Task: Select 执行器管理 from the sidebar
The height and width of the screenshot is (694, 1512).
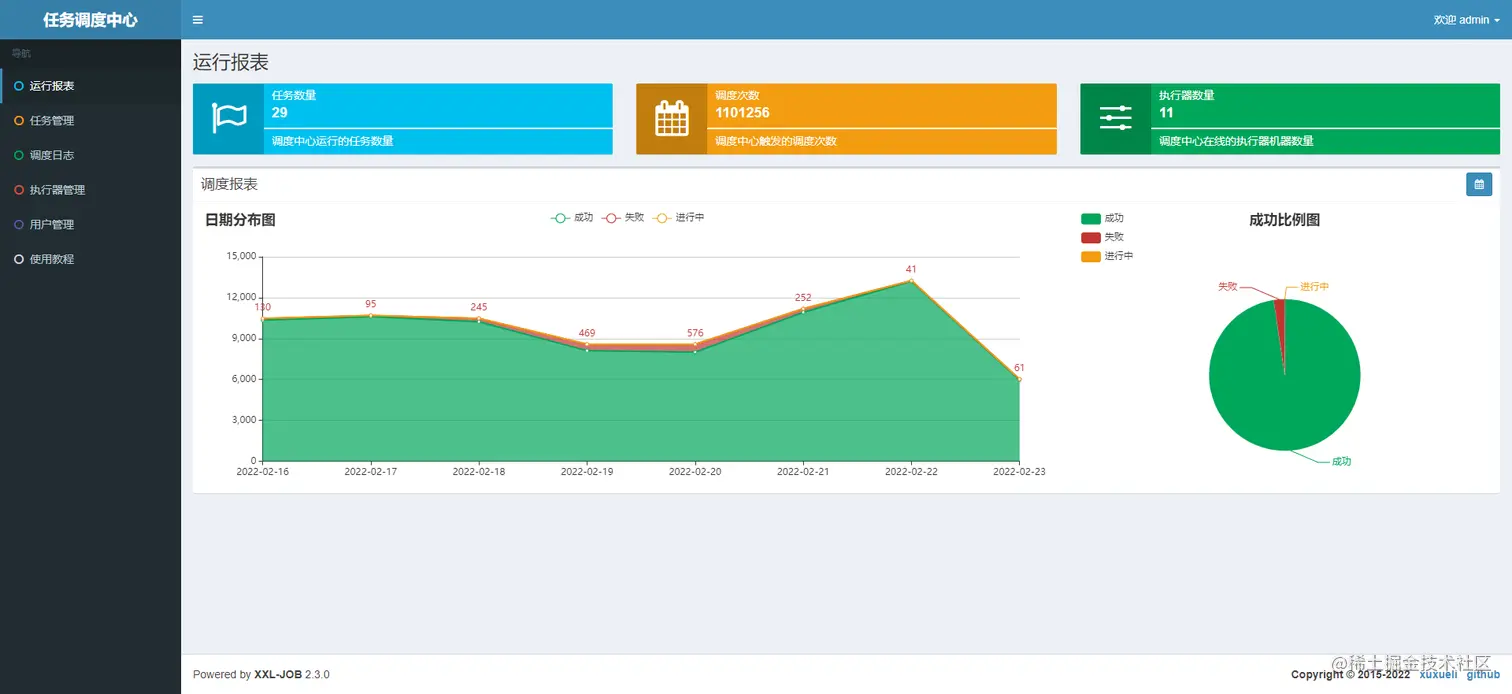Action: click(x=90, y=190)
